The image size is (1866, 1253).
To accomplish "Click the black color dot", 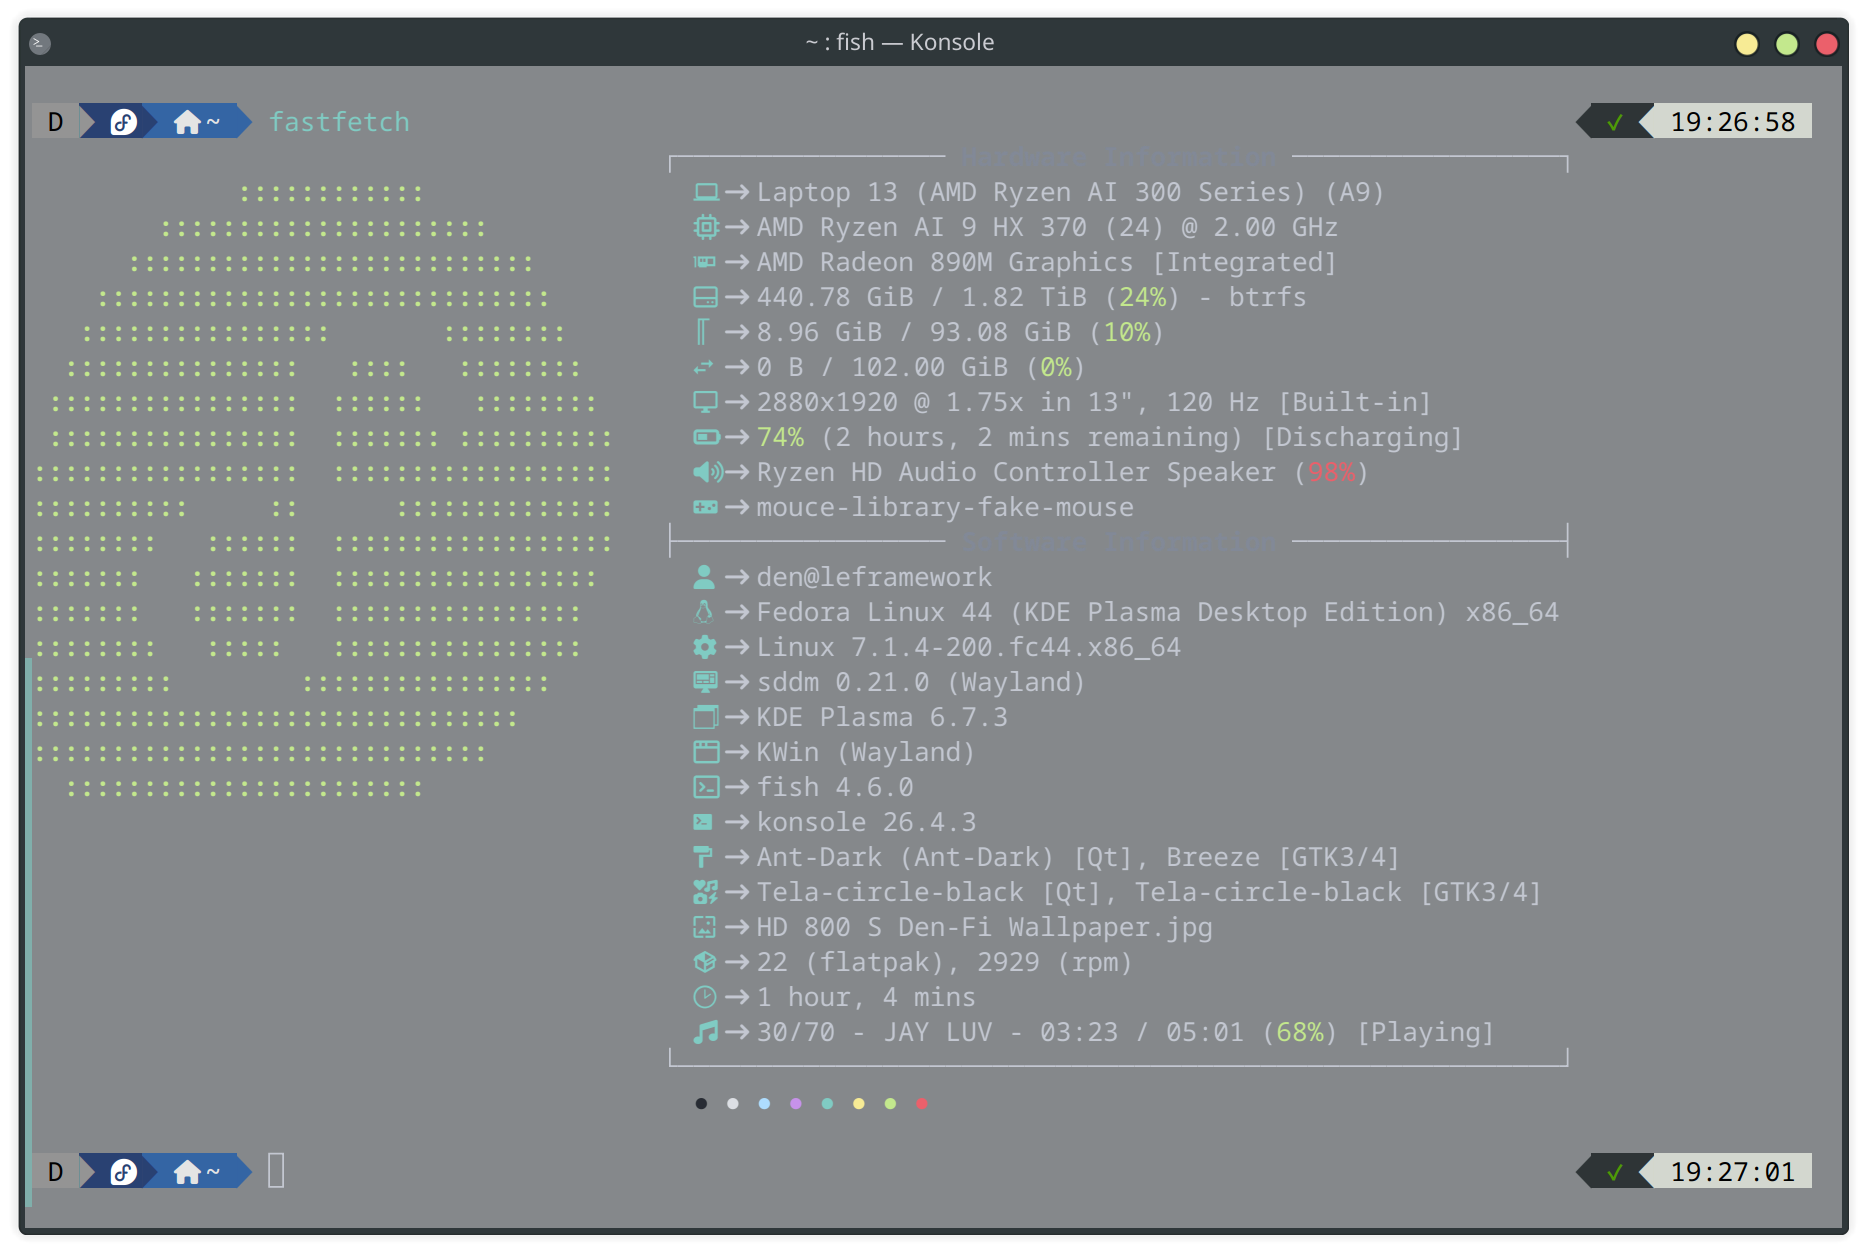I will pyautogui.click(x=701, y=1104).
